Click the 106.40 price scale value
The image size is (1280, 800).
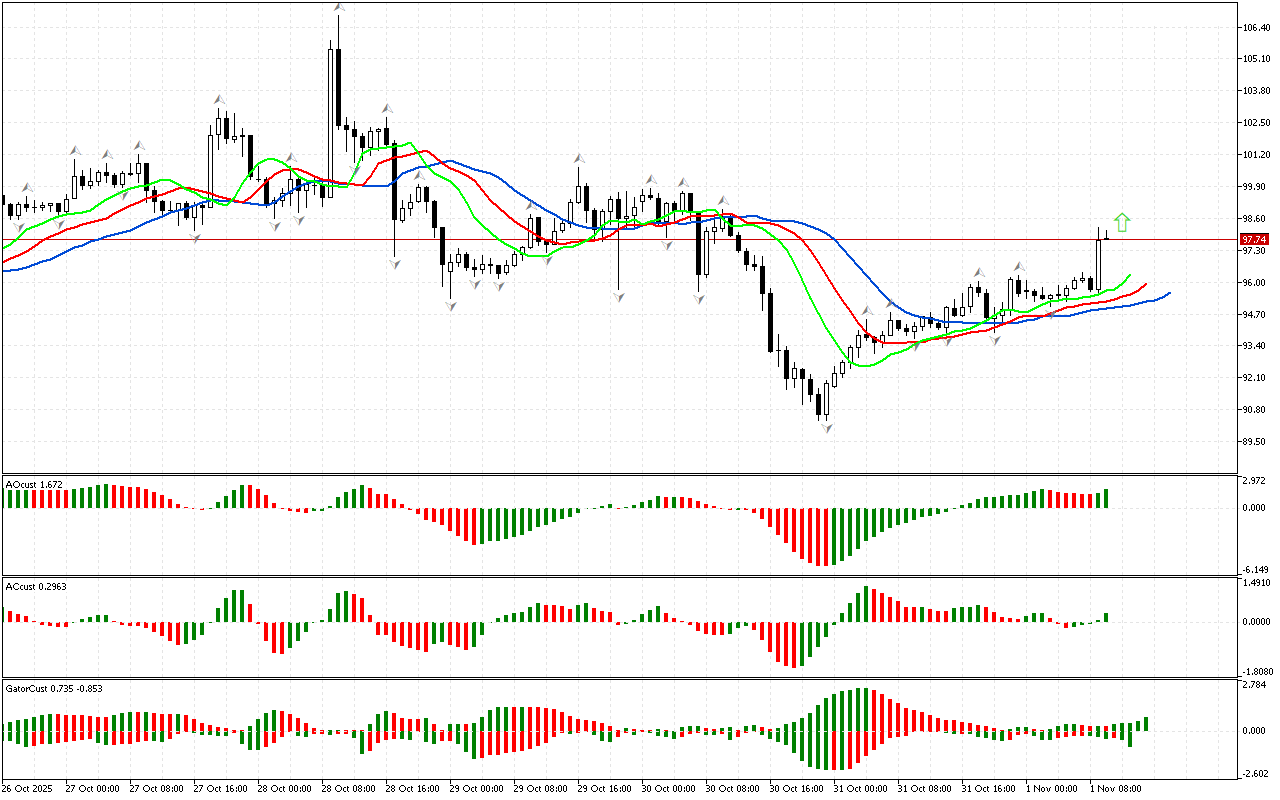click(1254, 27)
